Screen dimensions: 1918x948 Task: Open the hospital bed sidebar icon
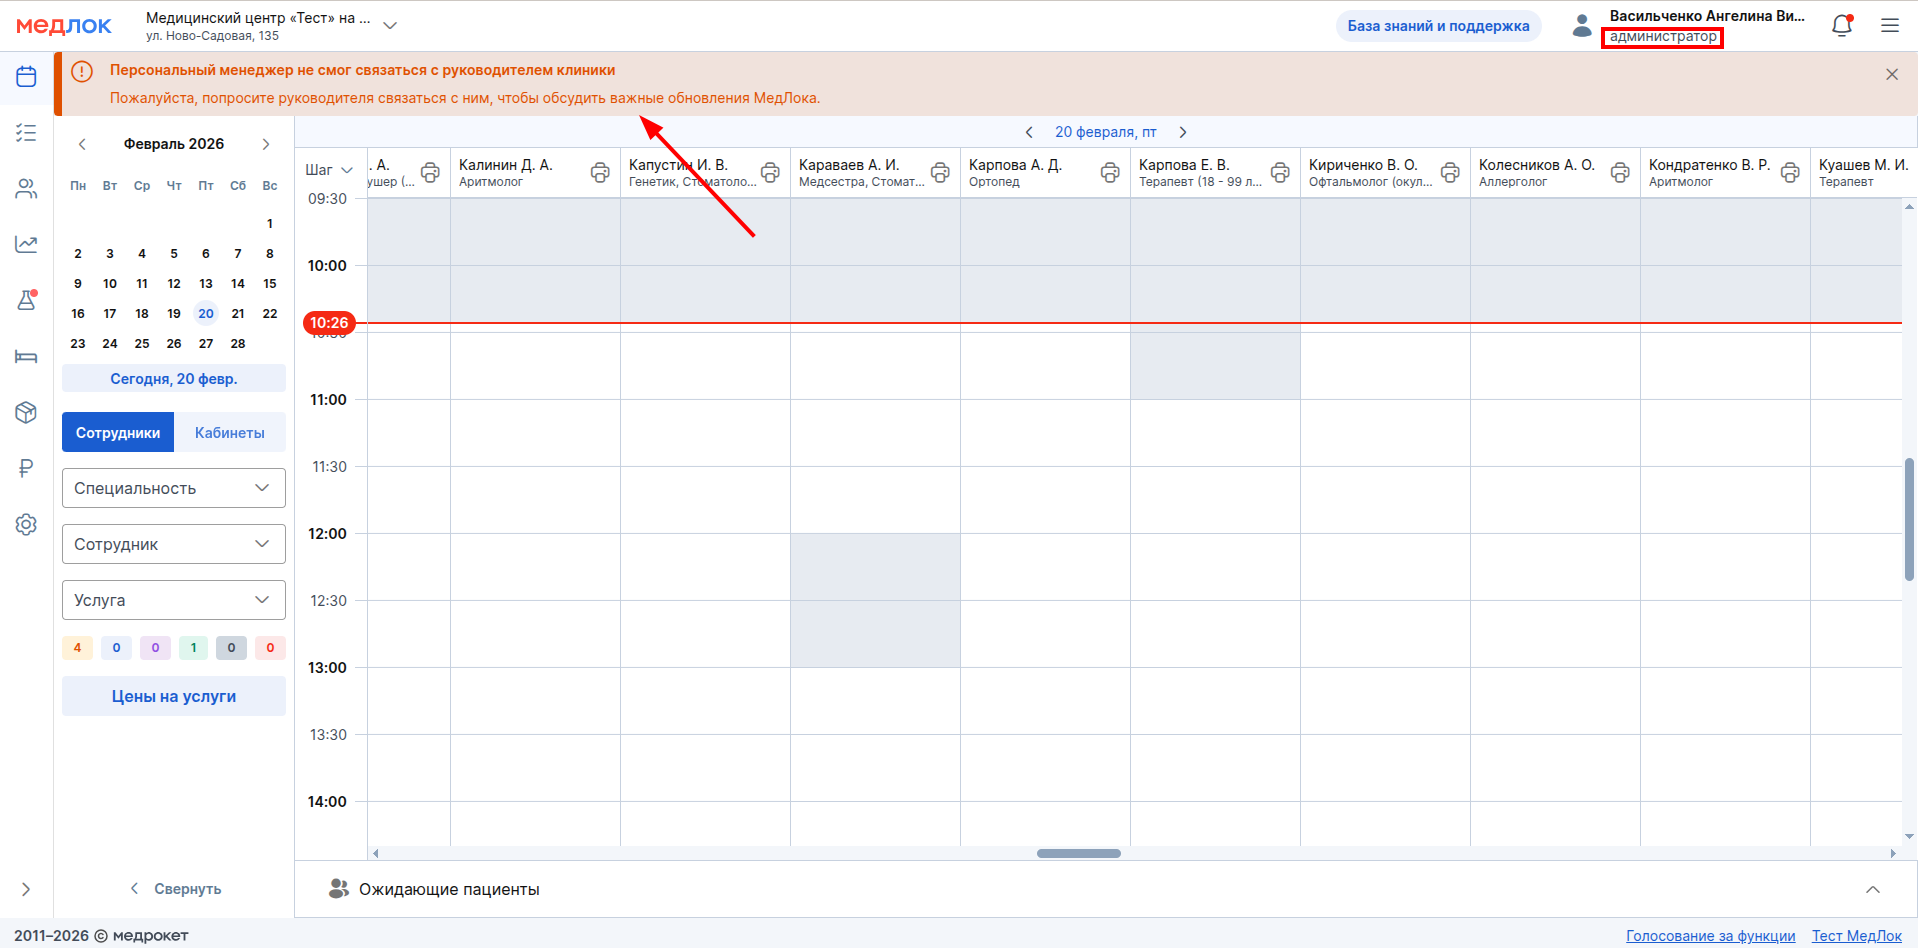[x=26, y=357]
